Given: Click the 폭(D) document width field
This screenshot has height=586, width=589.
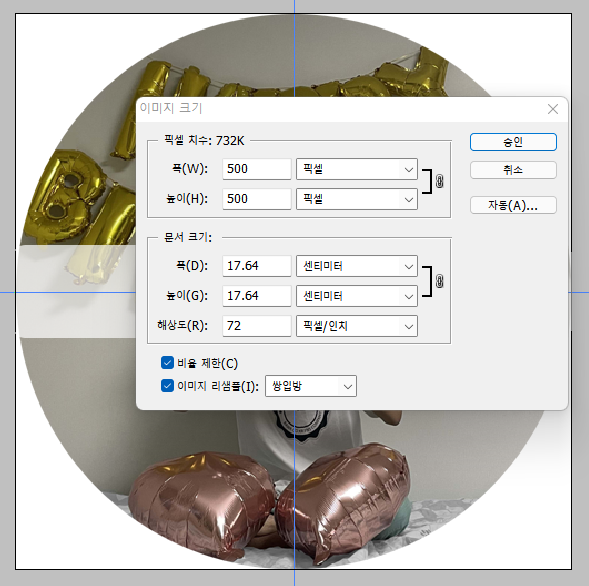Looking at the screenshot, I should tap(257, 266).
